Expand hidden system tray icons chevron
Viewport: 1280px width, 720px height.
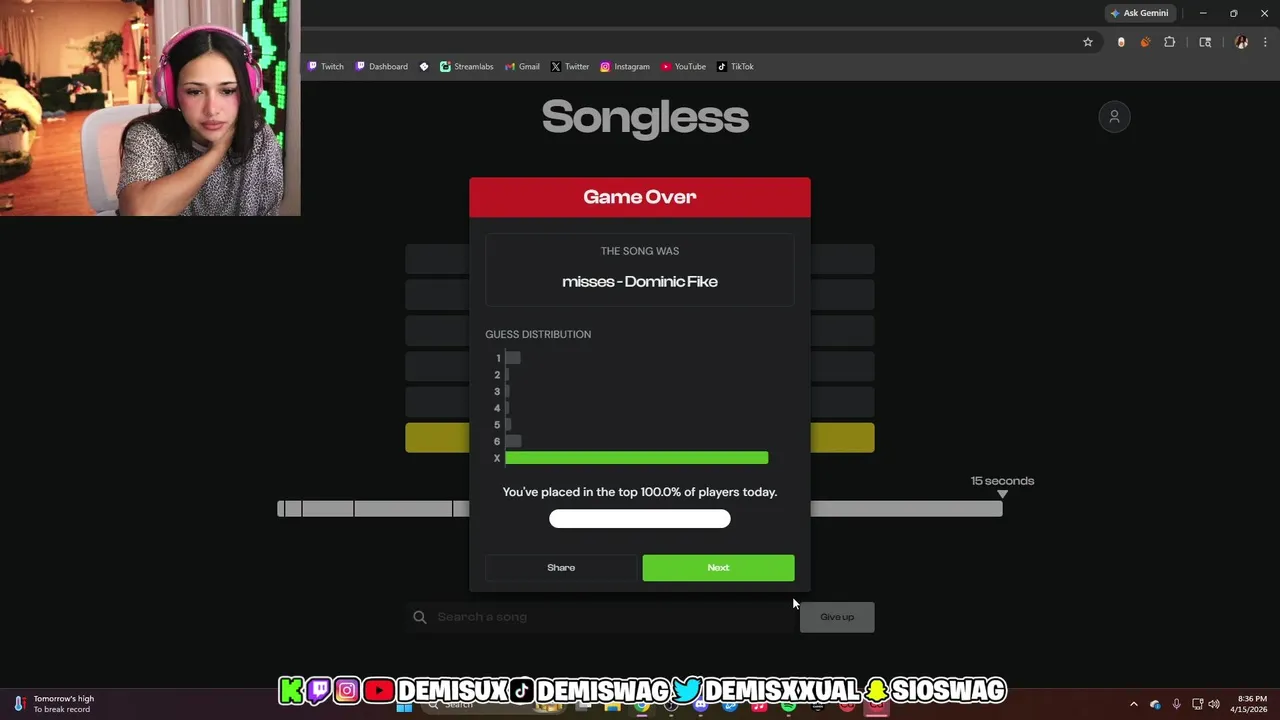pos(1133,704)
